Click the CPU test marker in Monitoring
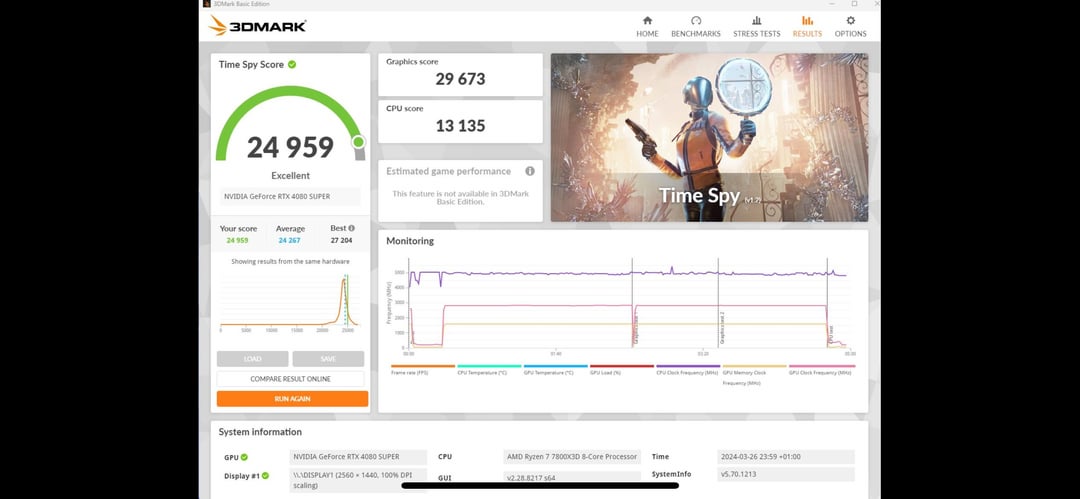 click(831, 336)
